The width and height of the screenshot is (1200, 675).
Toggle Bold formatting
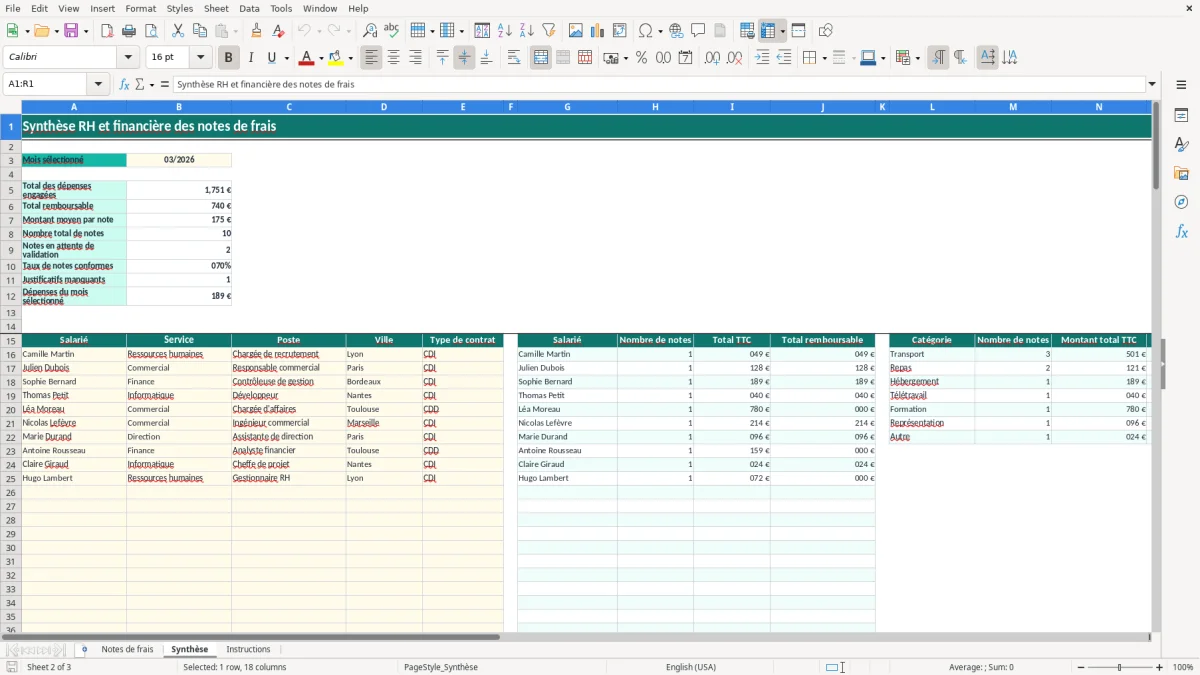tap(229, 58)
